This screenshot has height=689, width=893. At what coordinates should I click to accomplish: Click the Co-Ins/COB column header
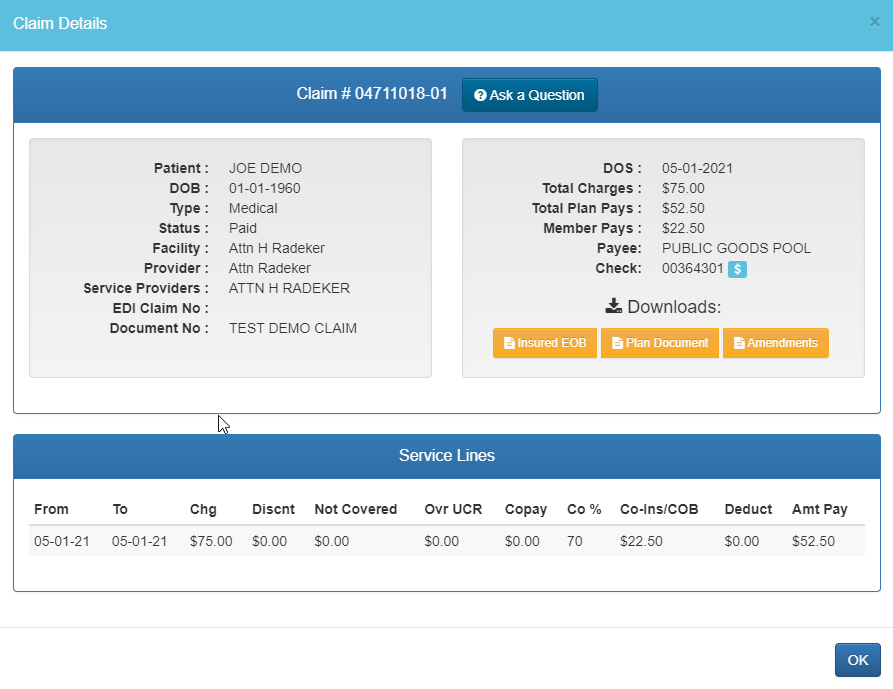[659, 509]
